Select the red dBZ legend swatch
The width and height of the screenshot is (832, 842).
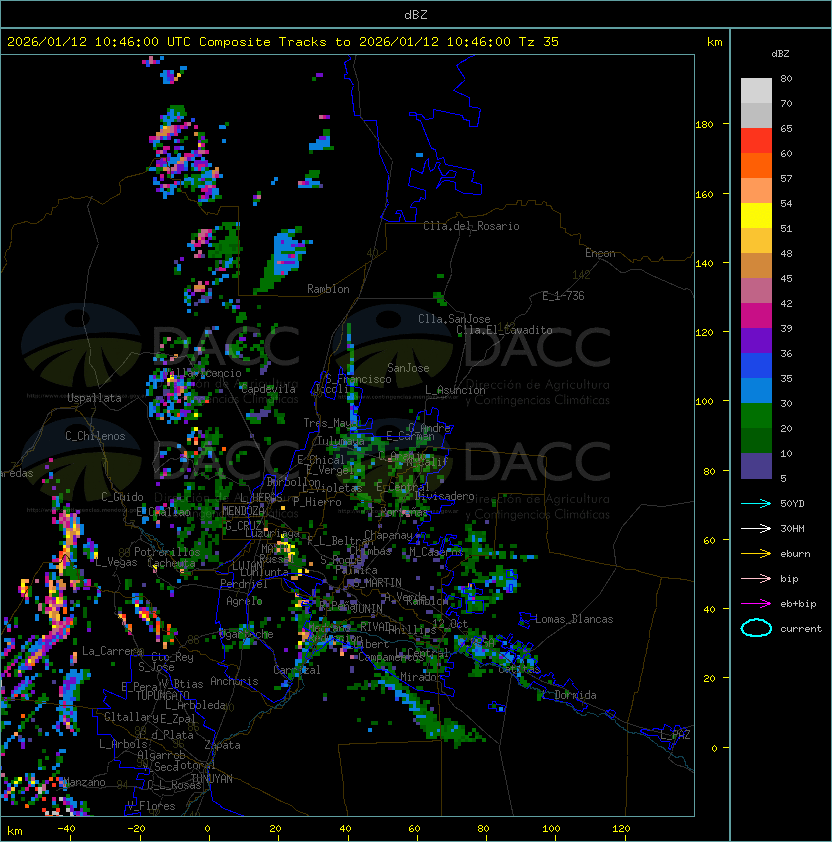click(x=756, y=141)
